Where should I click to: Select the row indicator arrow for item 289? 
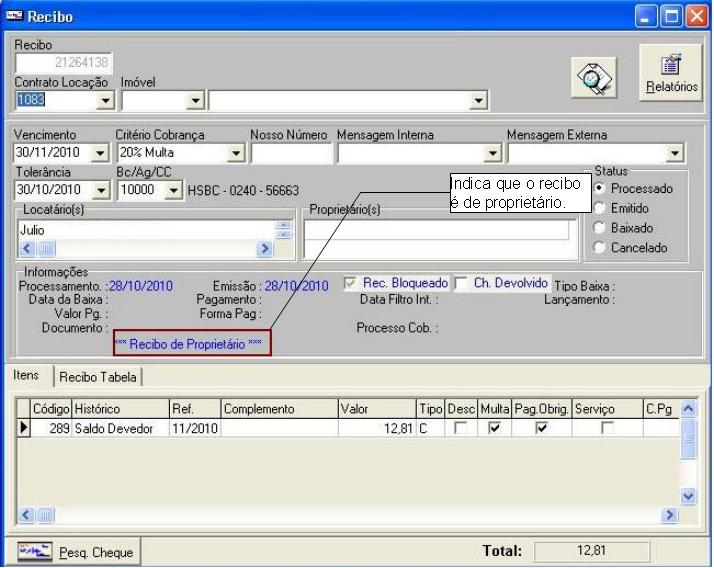pyautogui.click(x=24, y=427)
